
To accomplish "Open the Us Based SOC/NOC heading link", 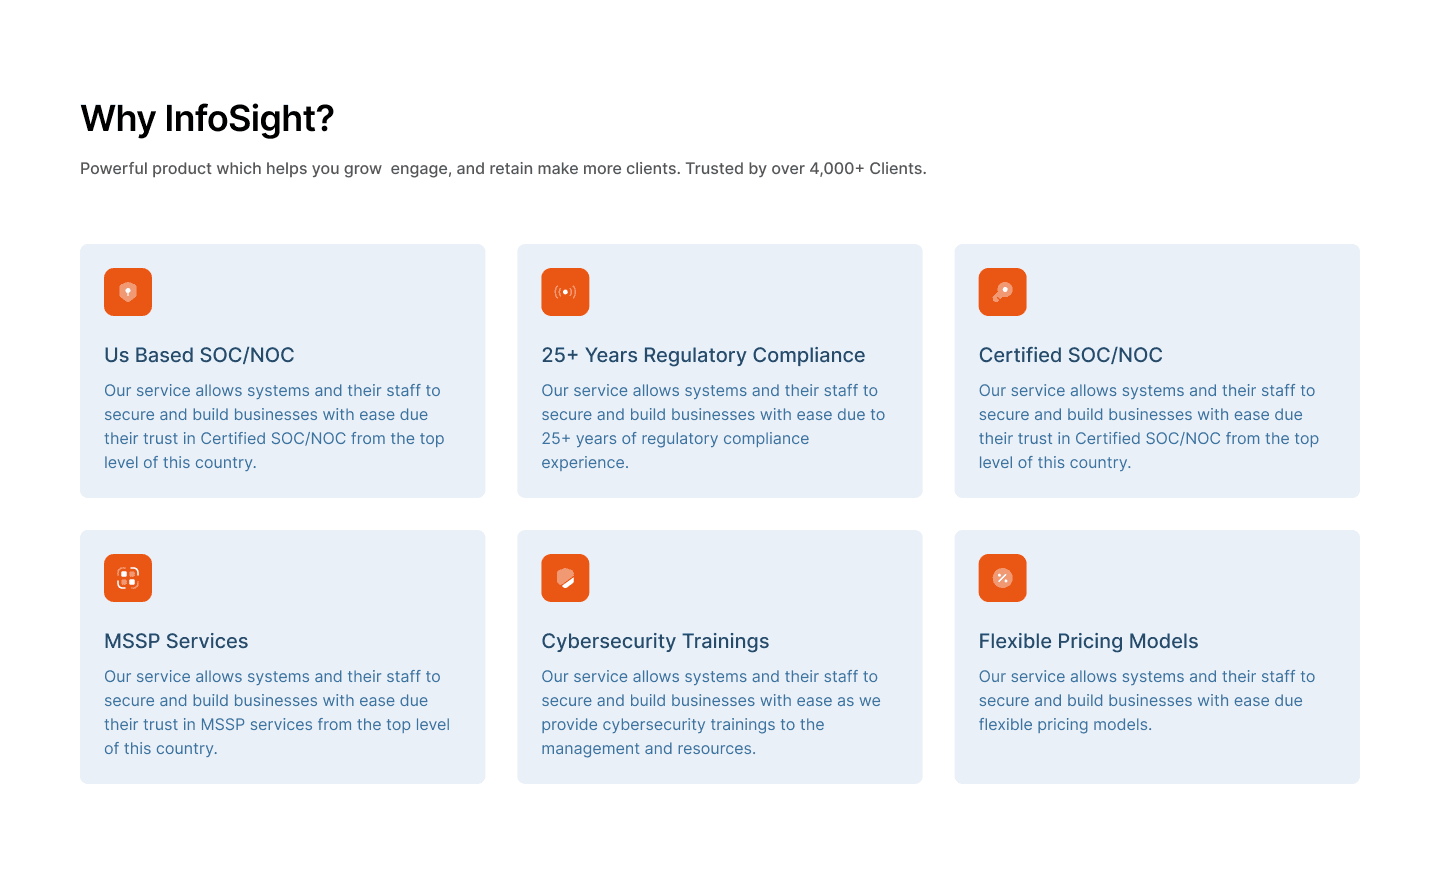I will pos(199,355).
